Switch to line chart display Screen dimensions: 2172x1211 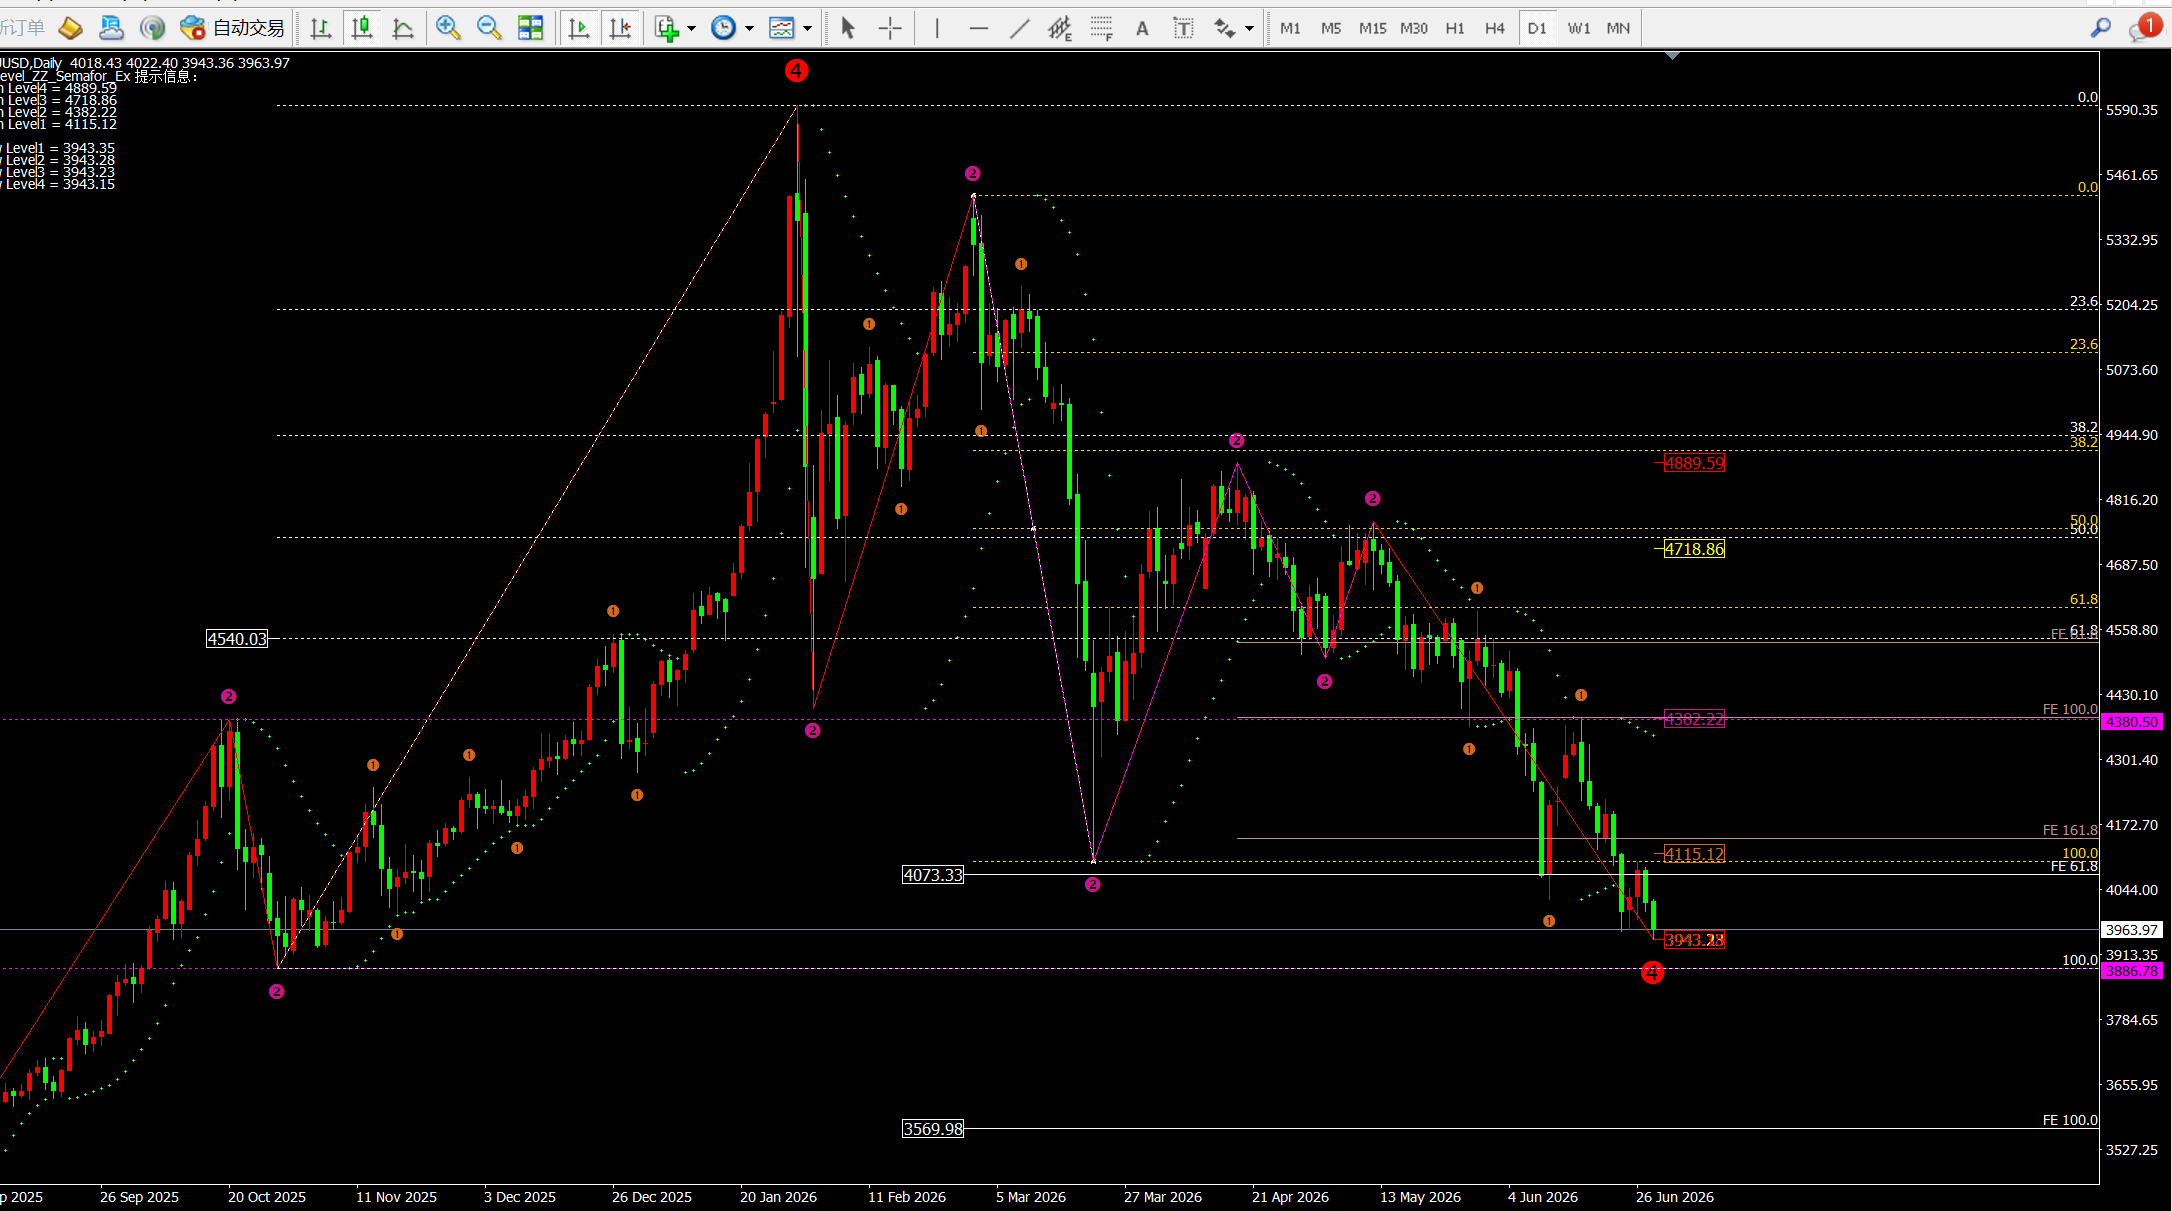tap(403, 28)
